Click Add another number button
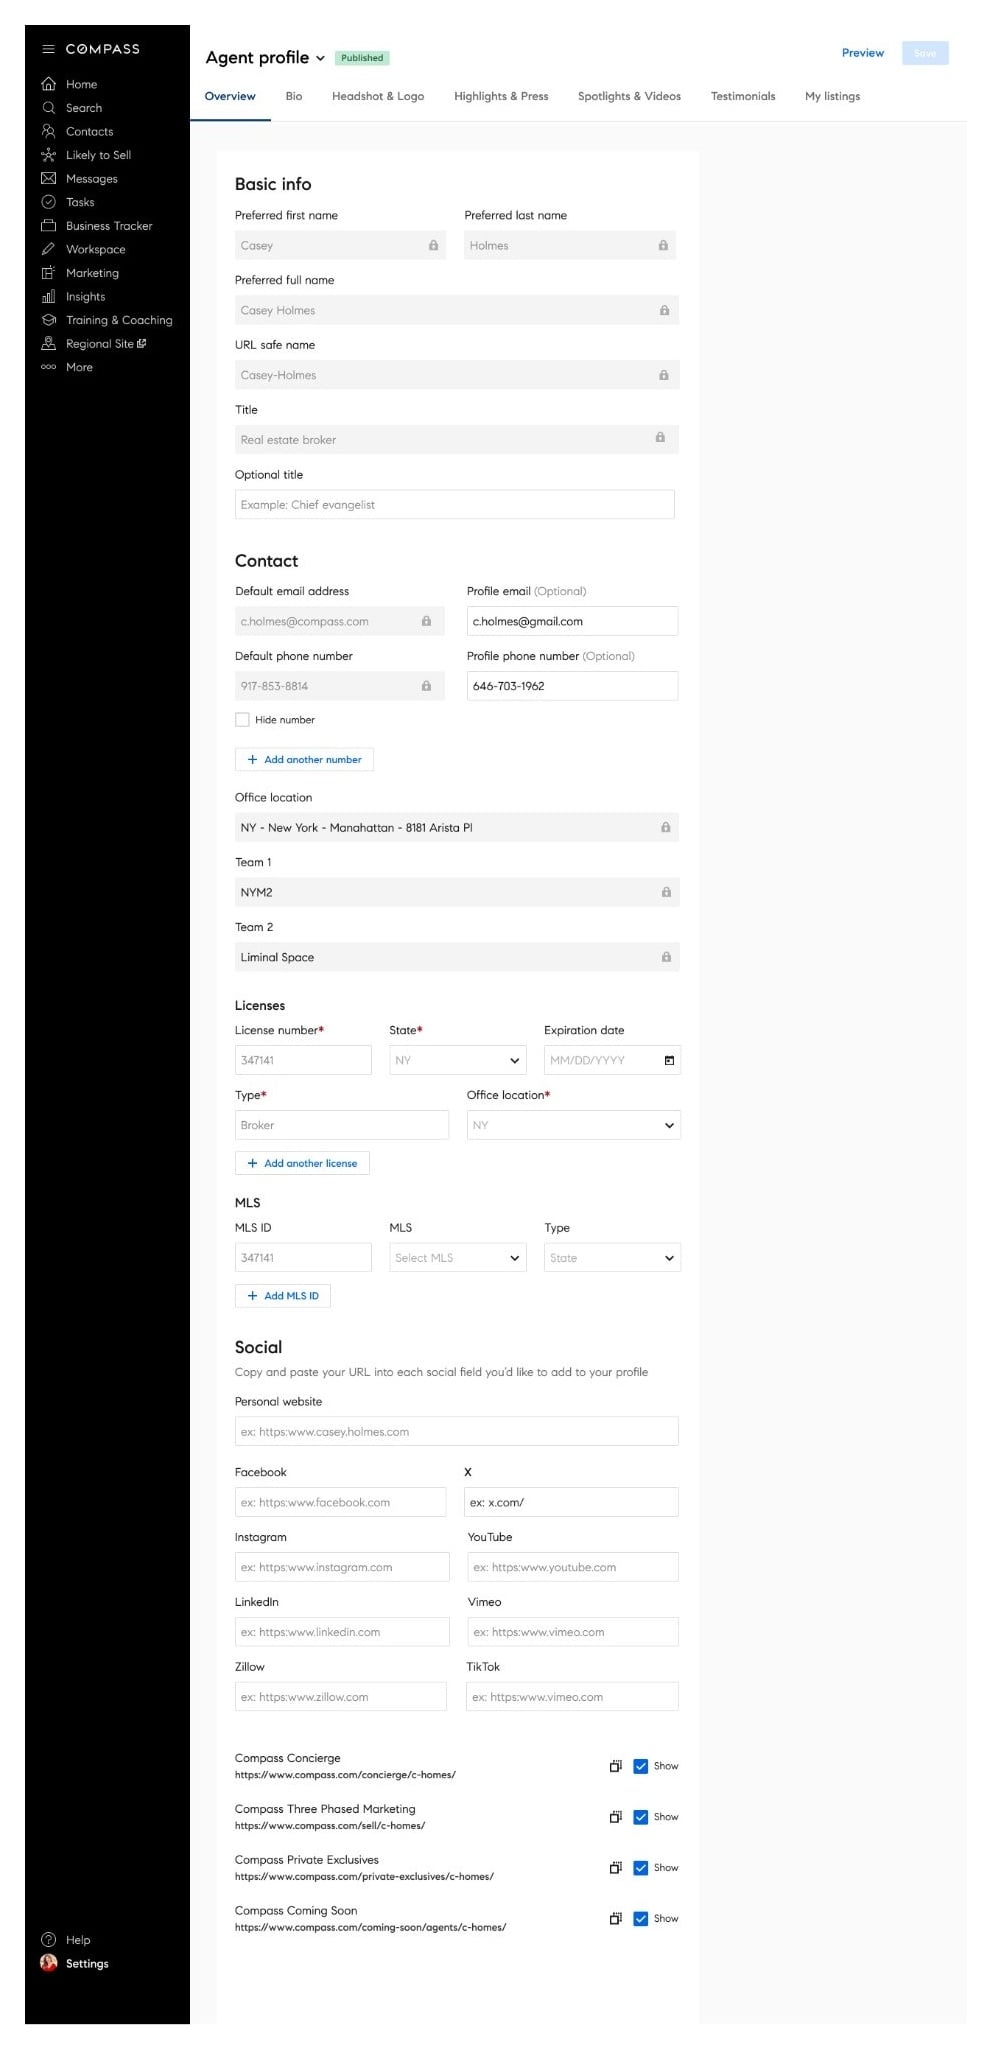The height and width of the screenshot is (2050, 992). [304, 760]
